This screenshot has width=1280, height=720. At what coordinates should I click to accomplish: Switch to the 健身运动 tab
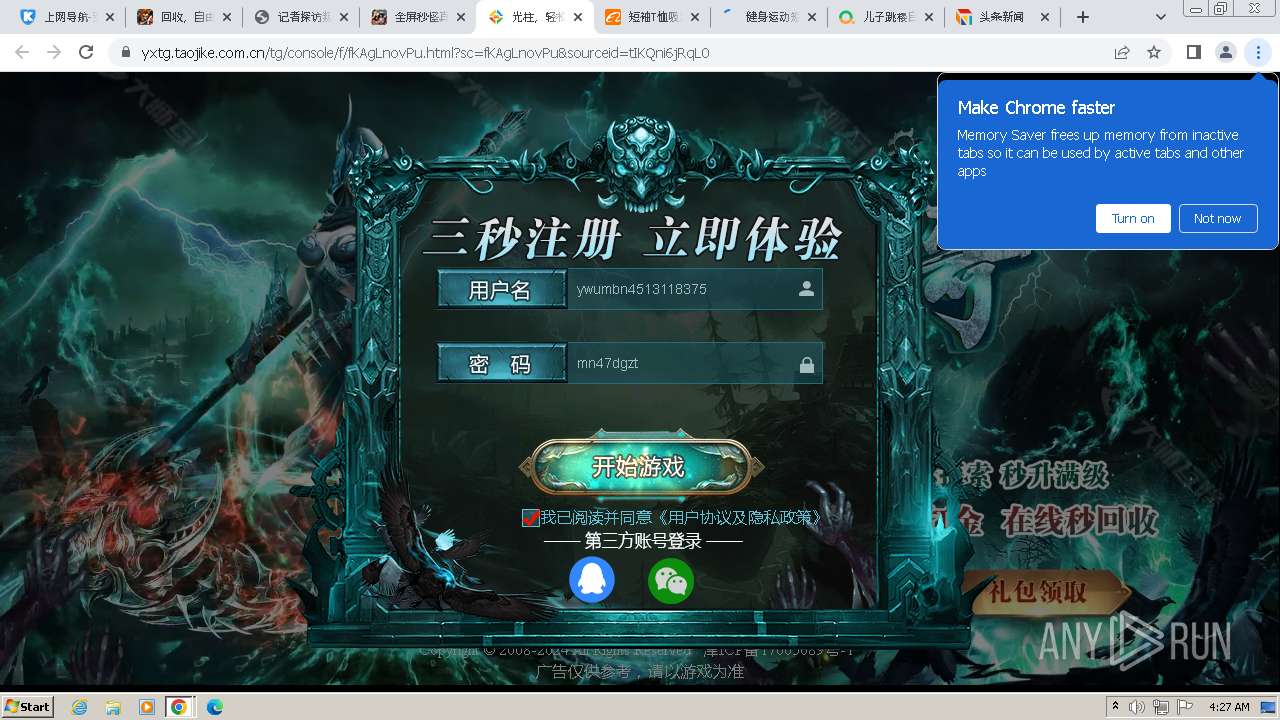coord(770,17)
